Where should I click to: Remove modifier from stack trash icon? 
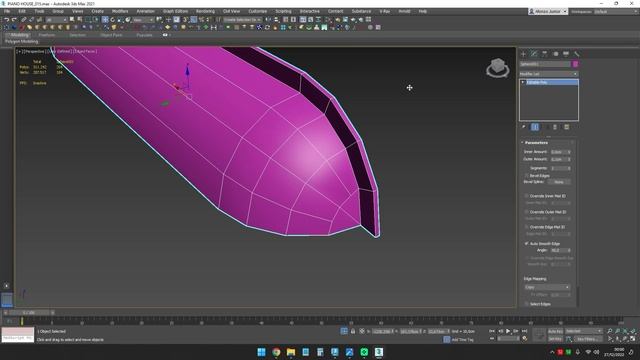(x=555, y=127)
